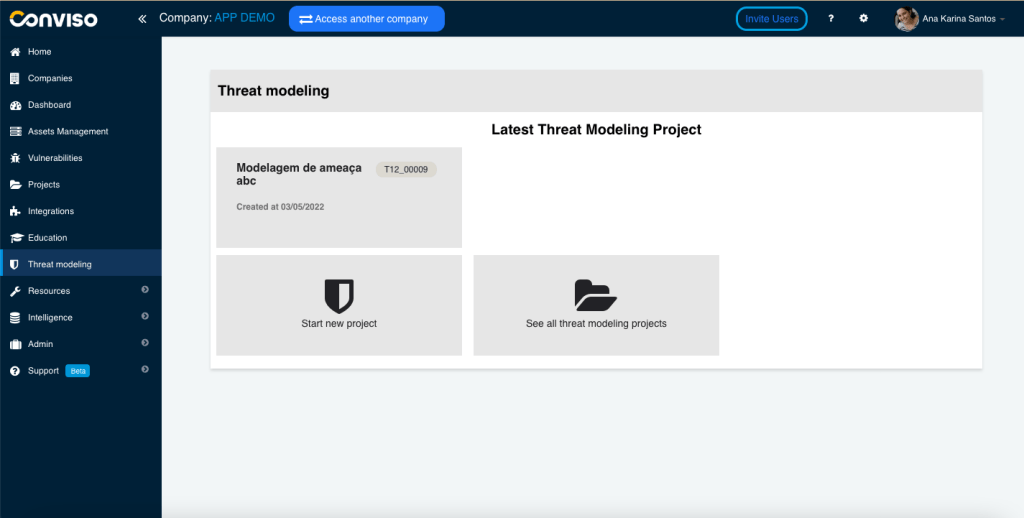The height and width of the screenshot is (518, 1024).
Task: Click the Education graduation cap icon
Action: point(16,238)
